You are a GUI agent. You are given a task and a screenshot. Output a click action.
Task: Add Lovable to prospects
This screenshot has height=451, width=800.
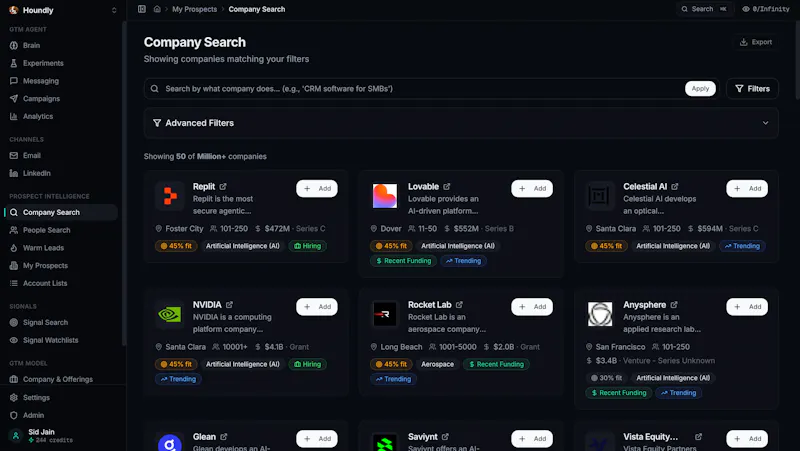(x=532, y=189)
